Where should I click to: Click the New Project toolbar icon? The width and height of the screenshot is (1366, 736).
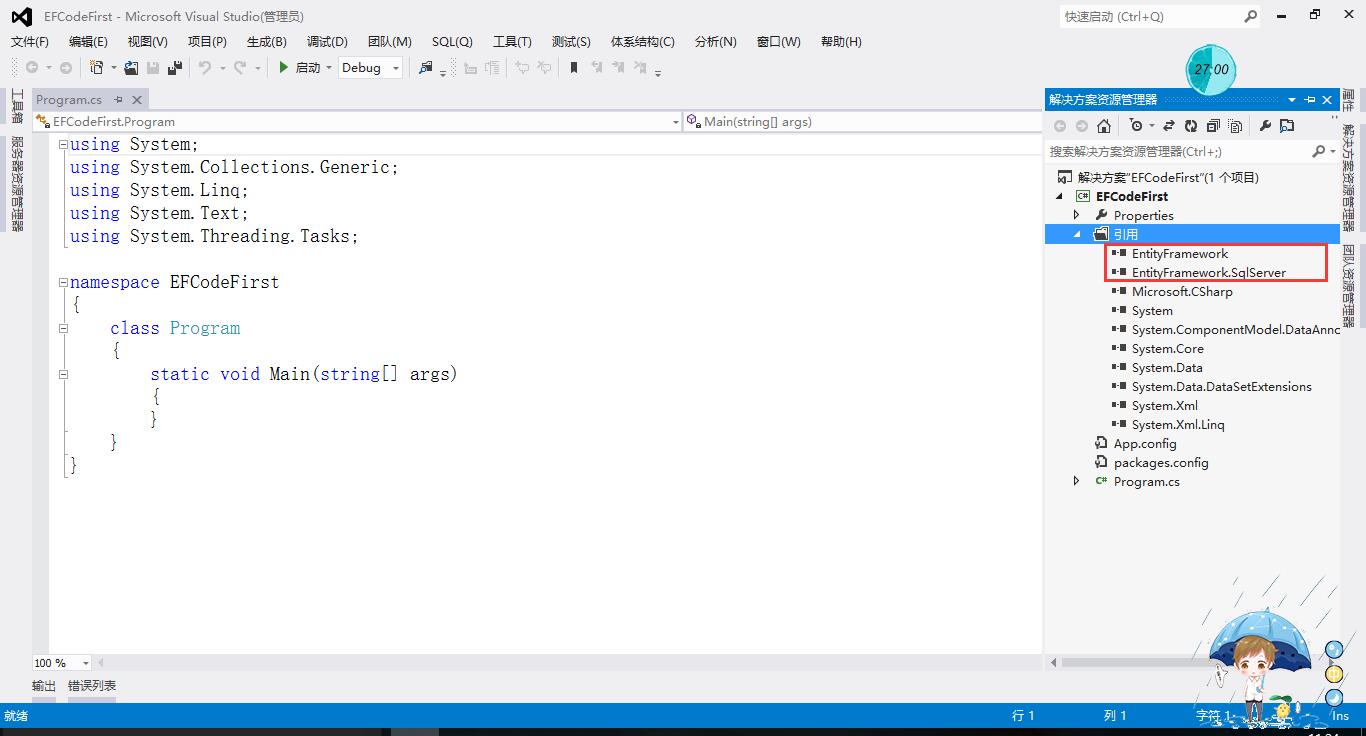coord(97,67)
